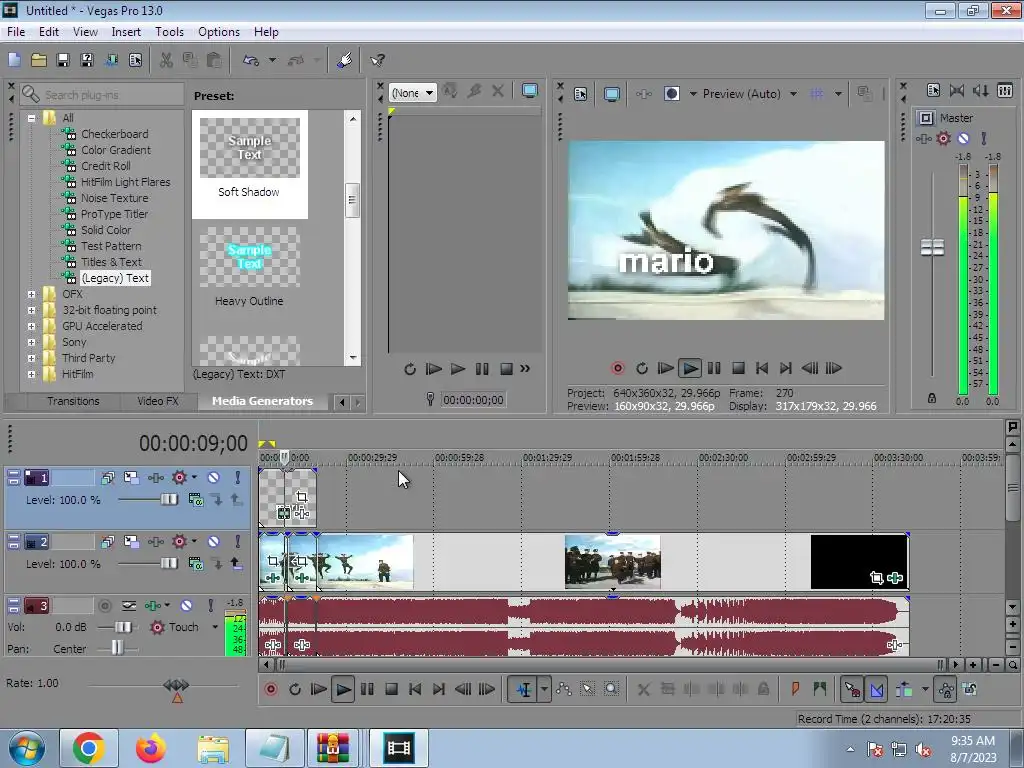Click the Insert Marker icon
The image size is (1024, 768).
[795, 689]
